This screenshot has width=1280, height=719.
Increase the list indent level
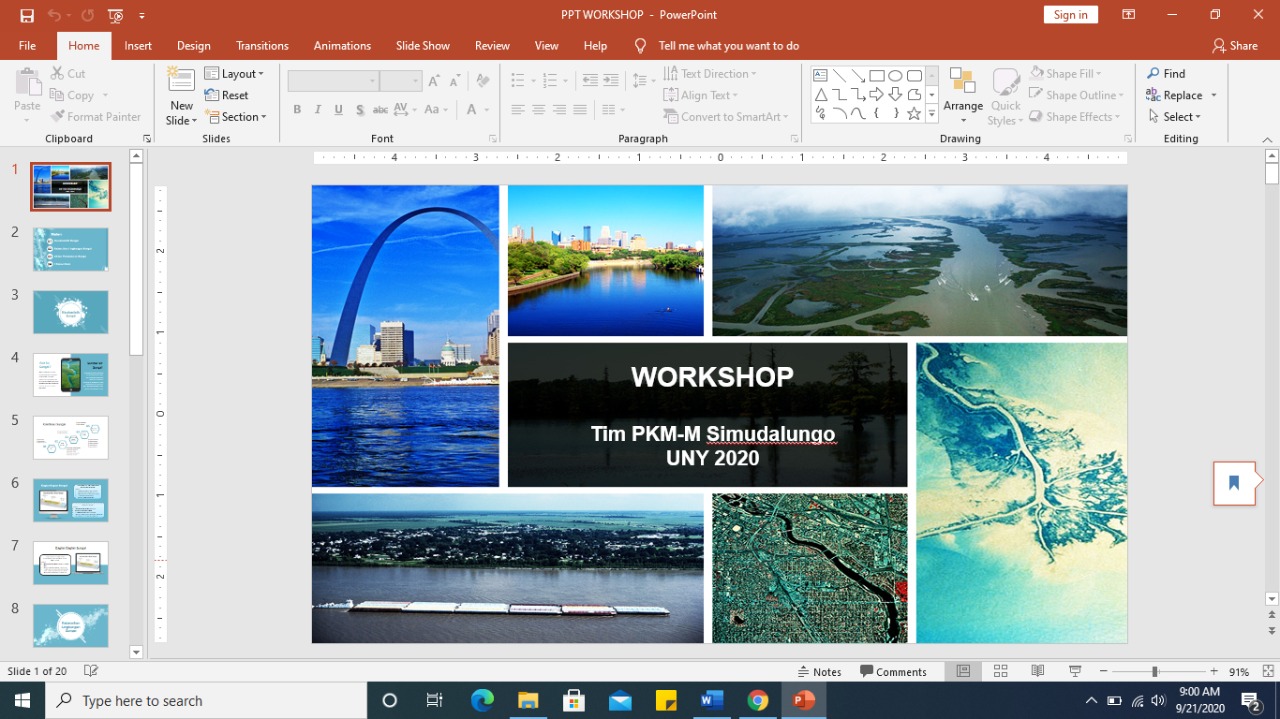[610, 81]
